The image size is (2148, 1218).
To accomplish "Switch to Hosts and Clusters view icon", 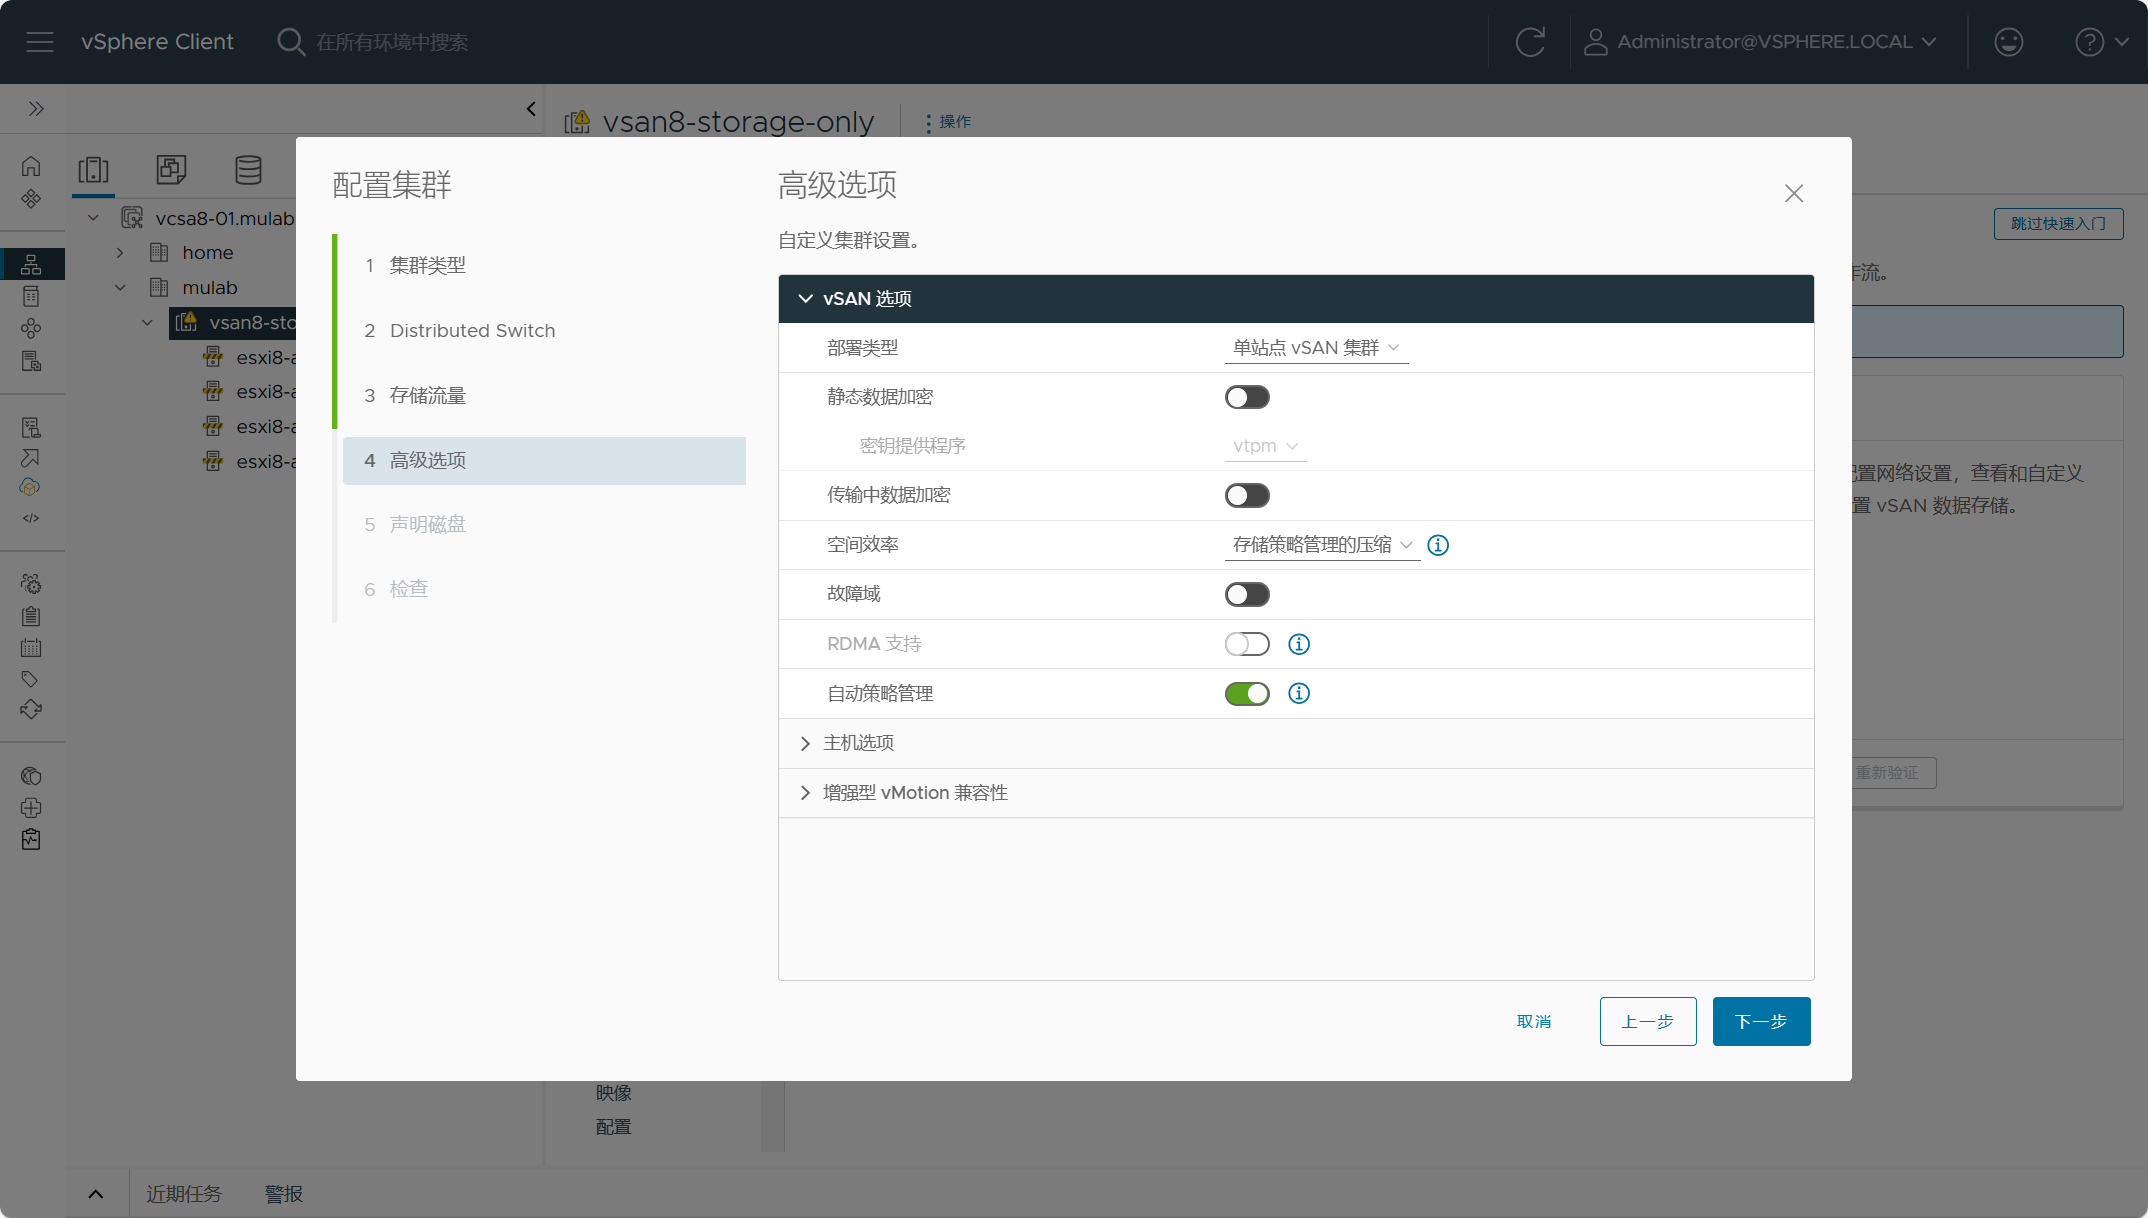I will coord(94,169).
